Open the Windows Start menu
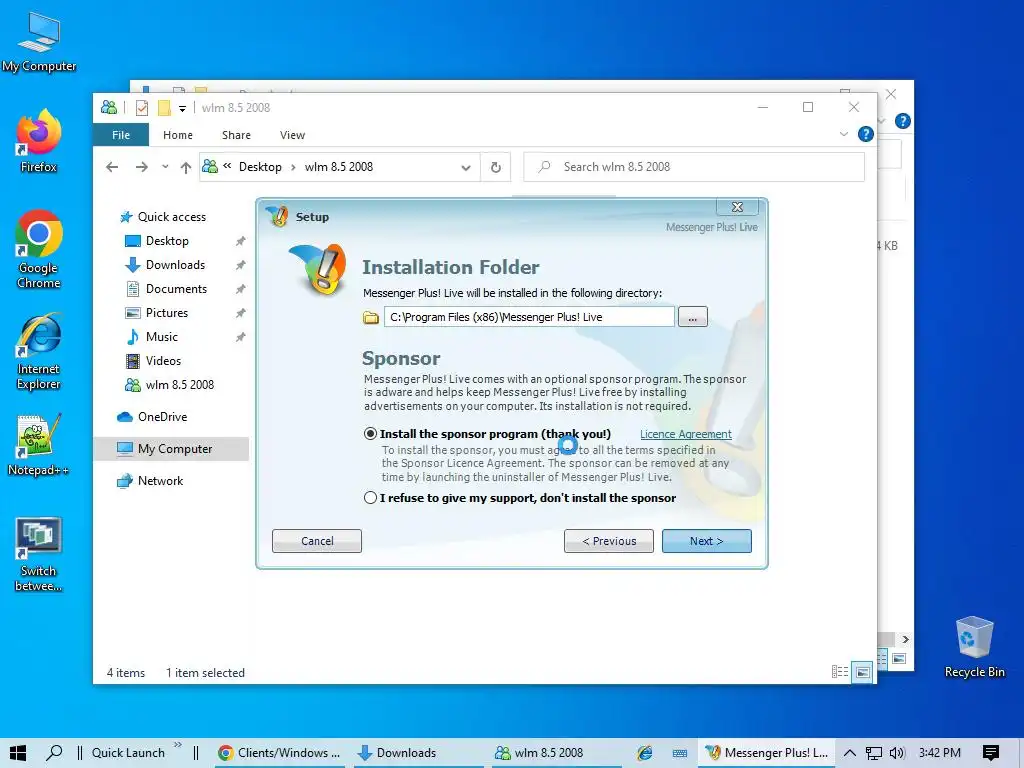Screen dimensions: 1024x768 (18, 752)
